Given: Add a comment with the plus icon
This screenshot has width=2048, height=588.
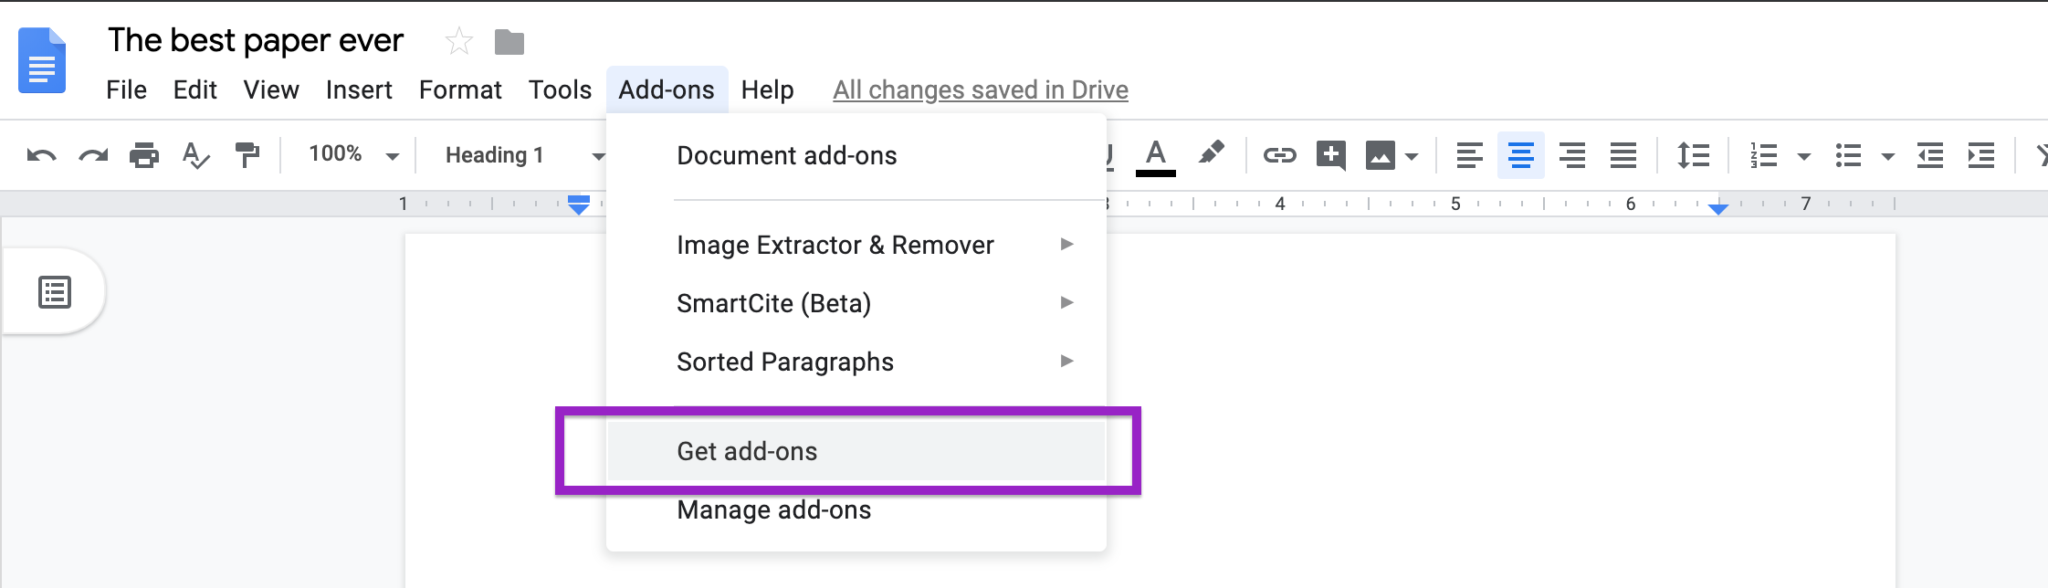Looking at the screenshot, I should (1331, 155).
